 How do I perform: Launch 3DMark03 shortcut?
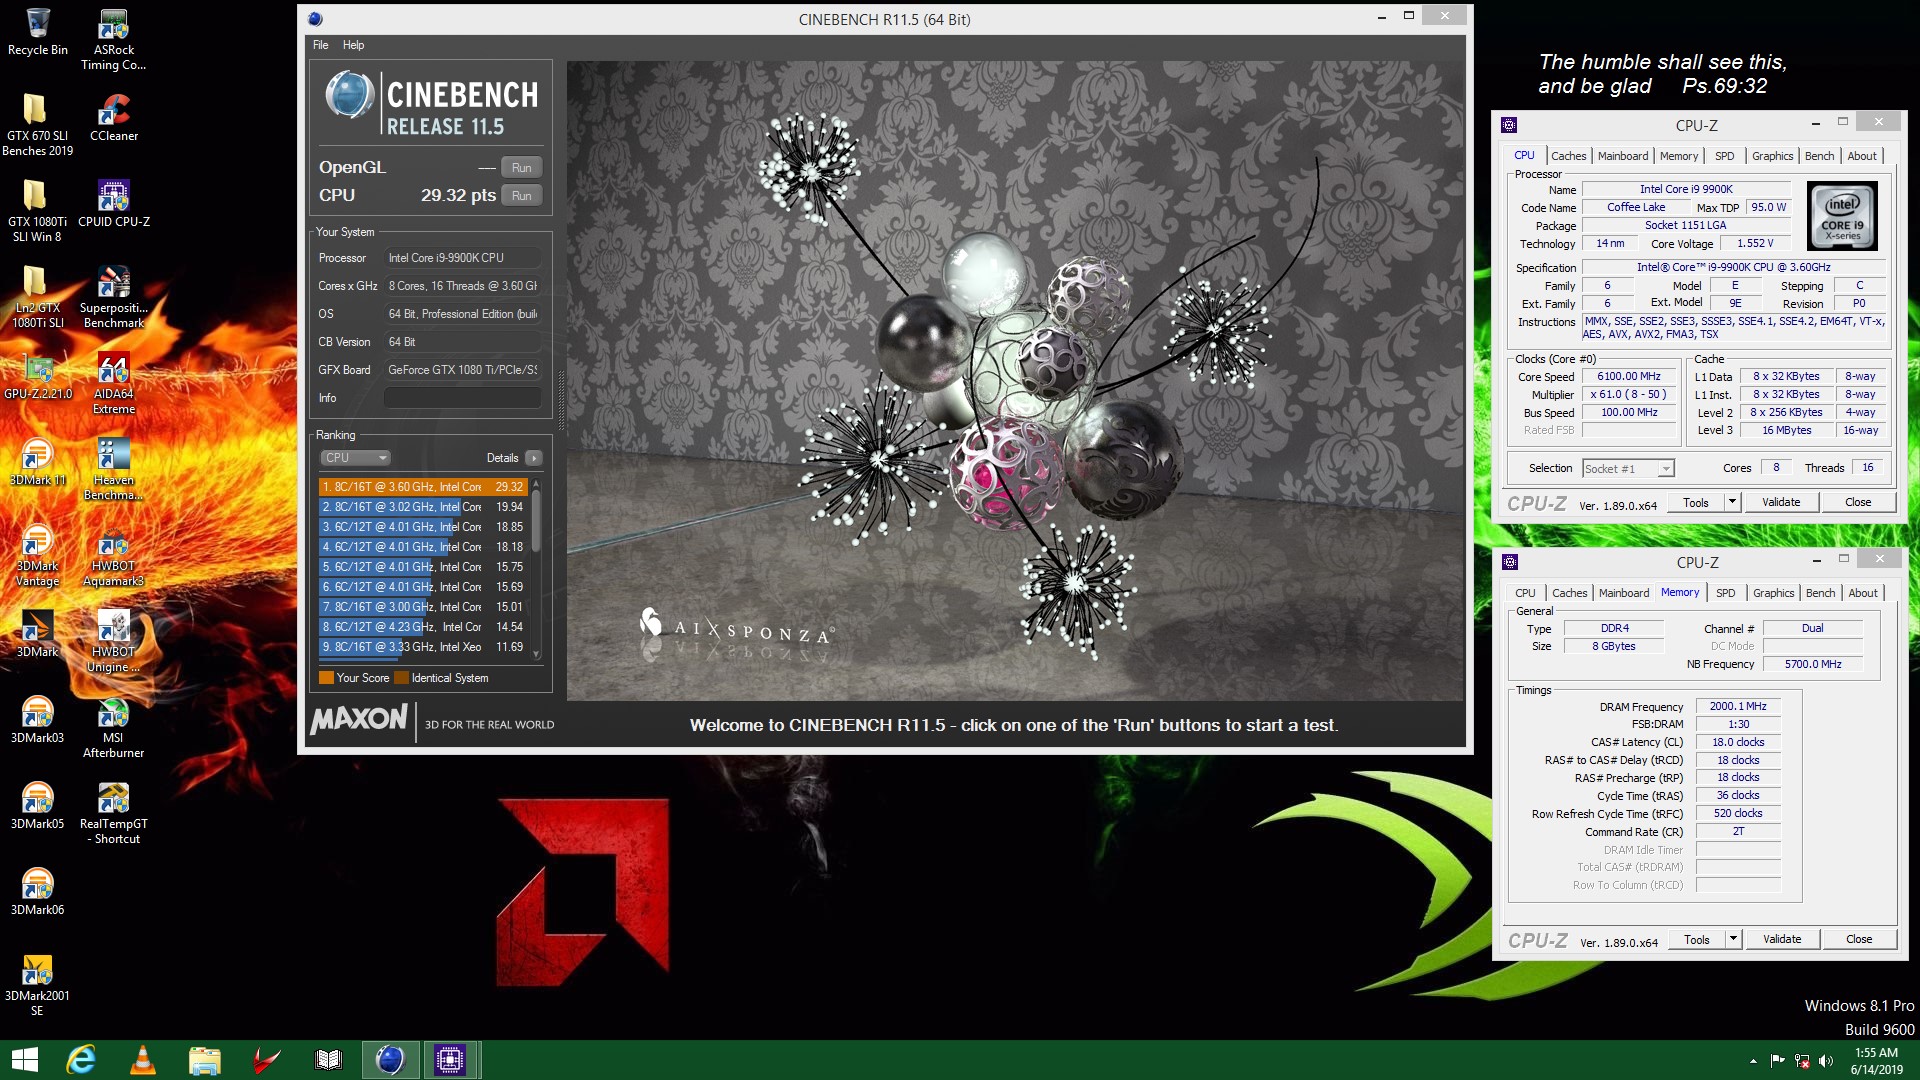click(38, 720)
